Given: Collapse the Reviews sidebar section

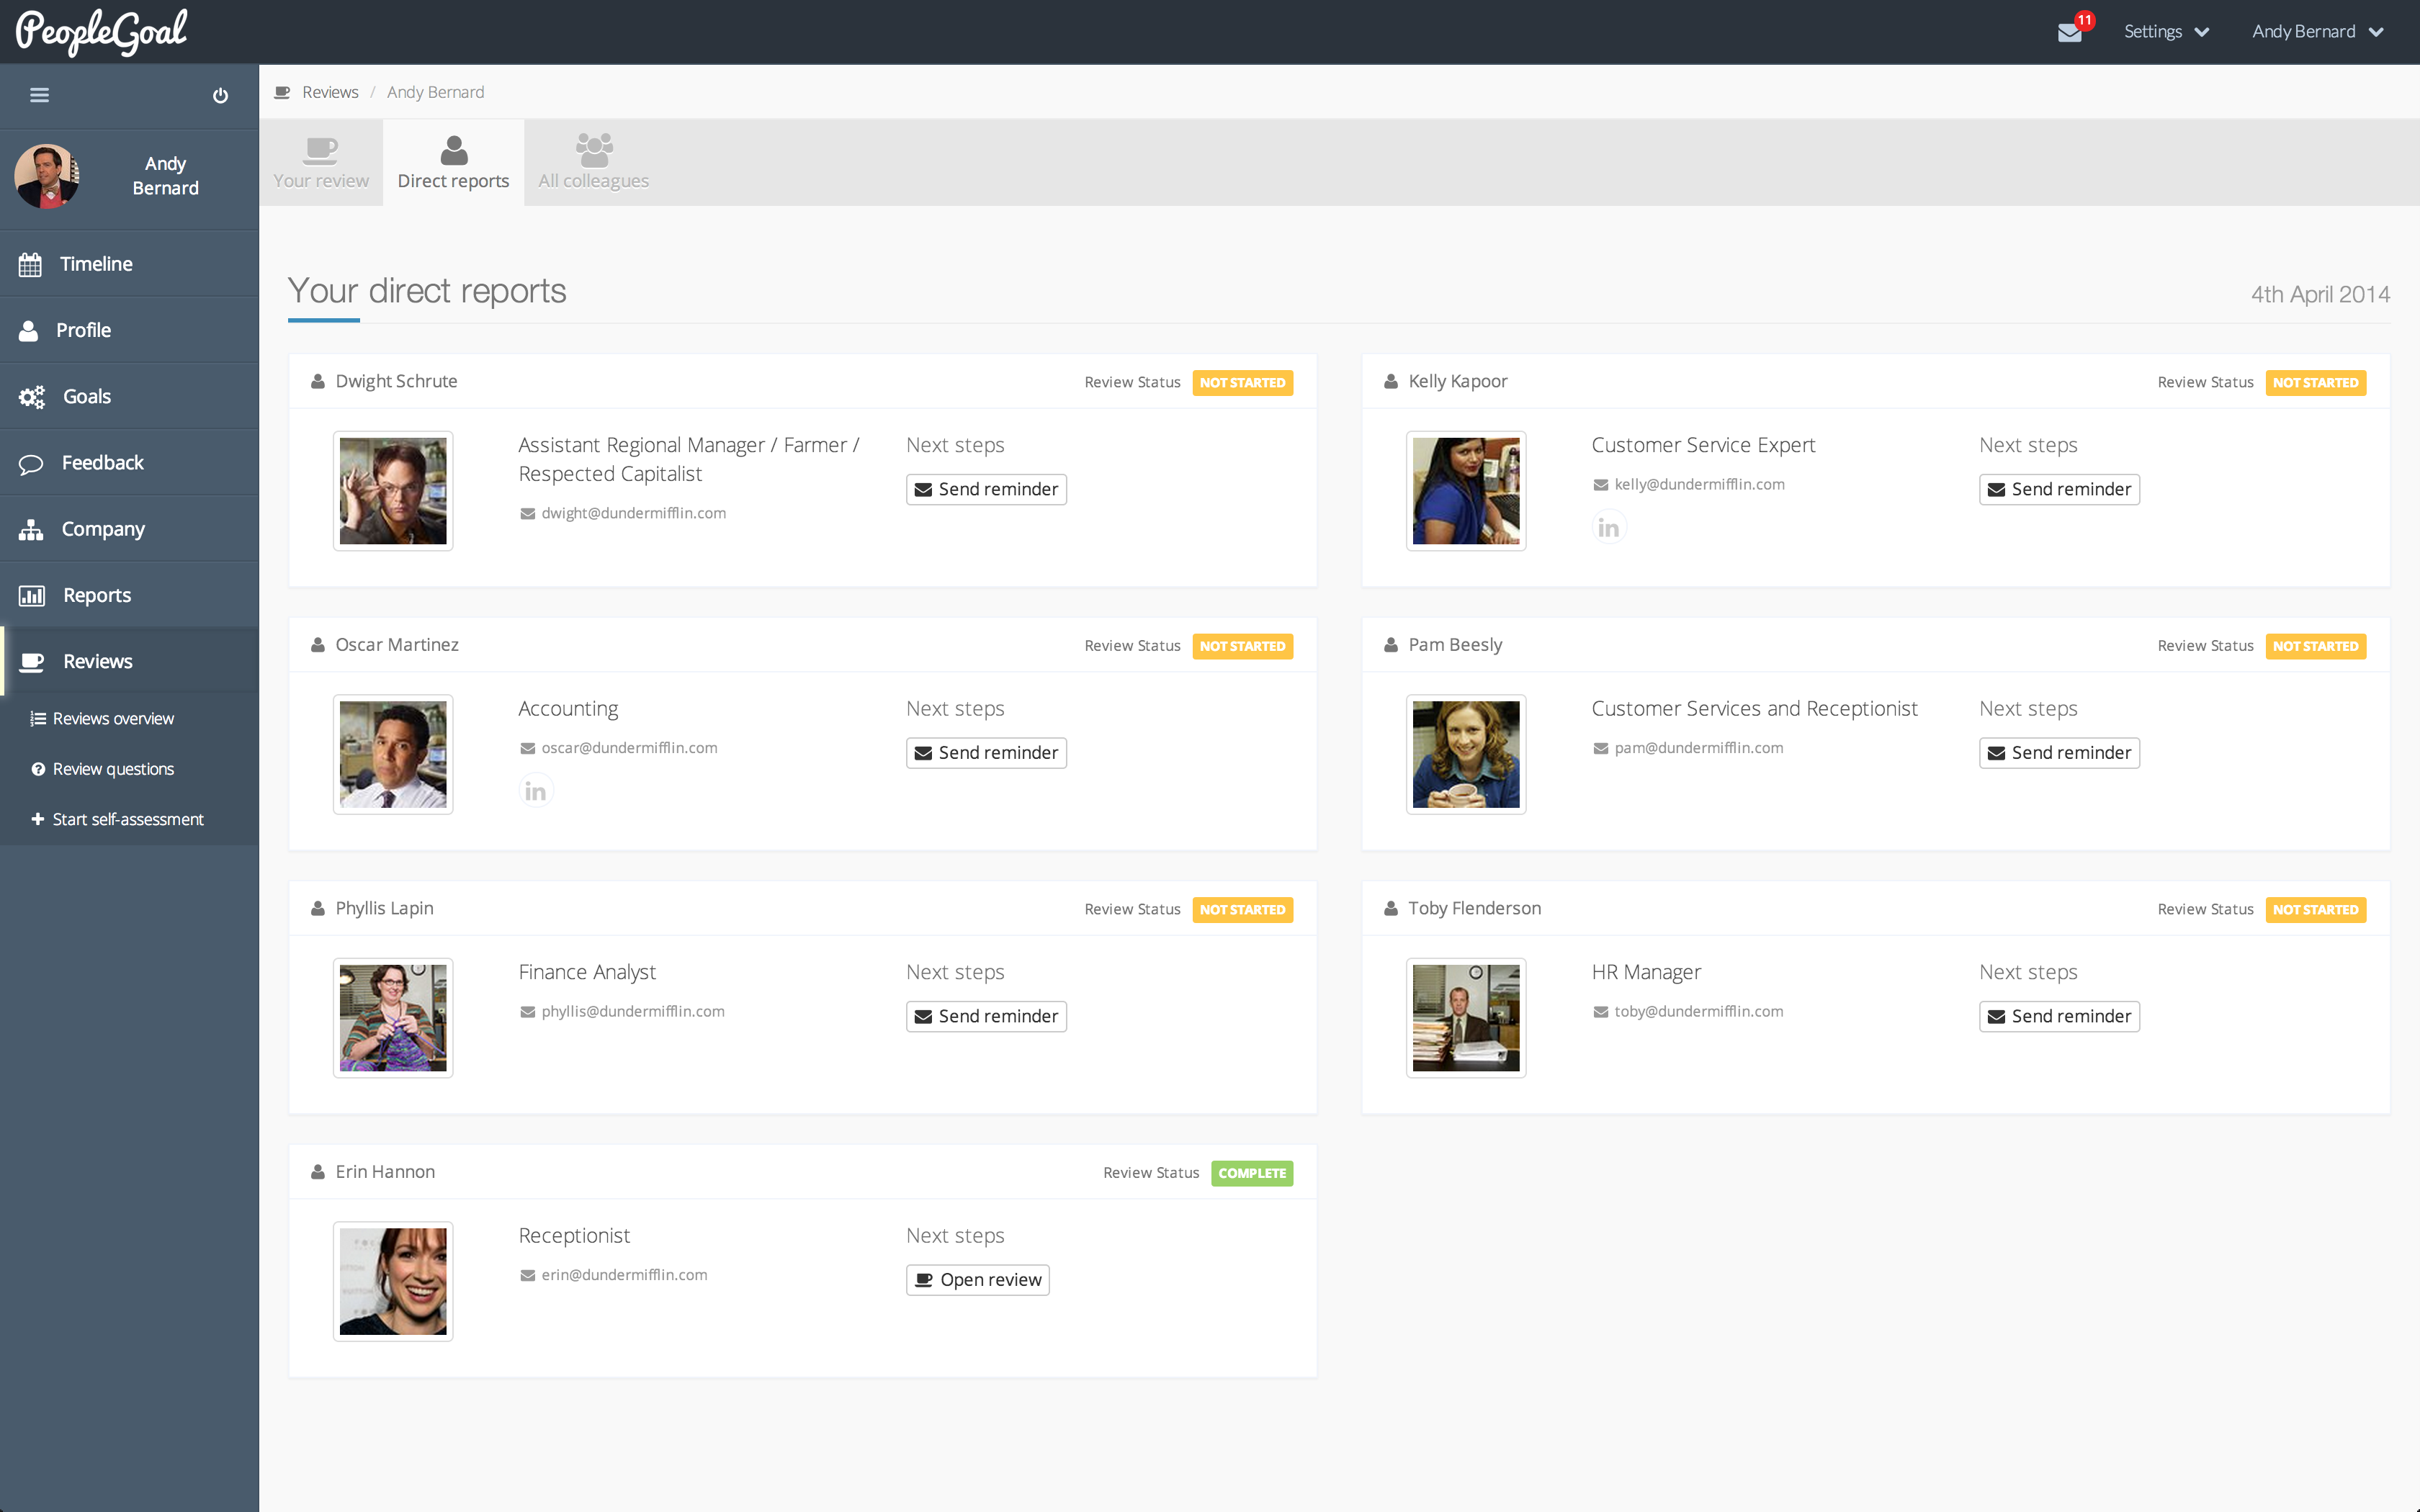Looking at the screenshot, I should tap(97, 661).
